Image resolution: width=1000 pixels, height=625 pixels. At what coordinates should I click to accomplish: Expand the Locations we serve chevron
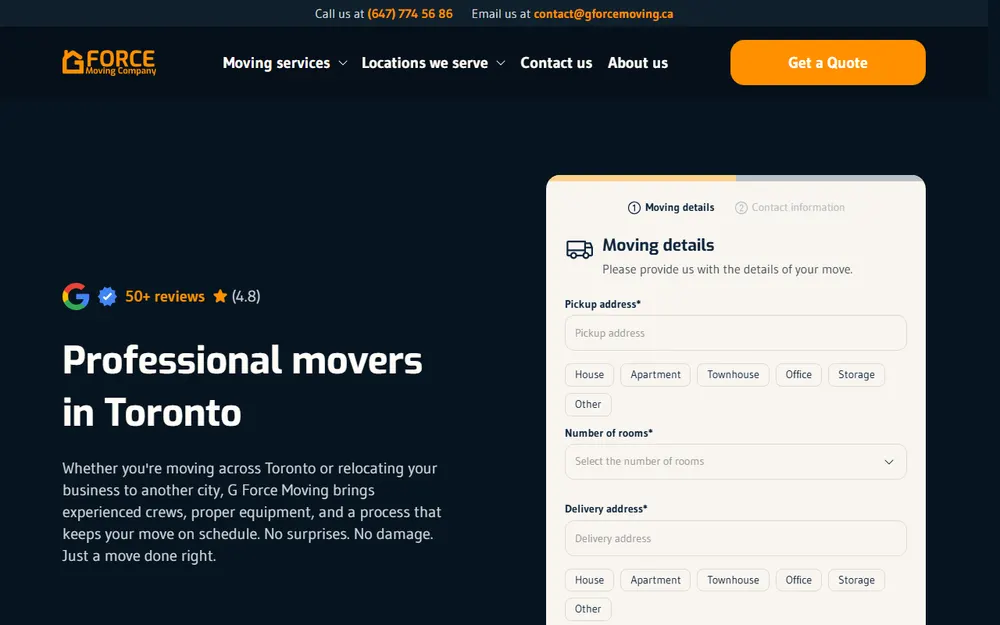click(501, 63)
